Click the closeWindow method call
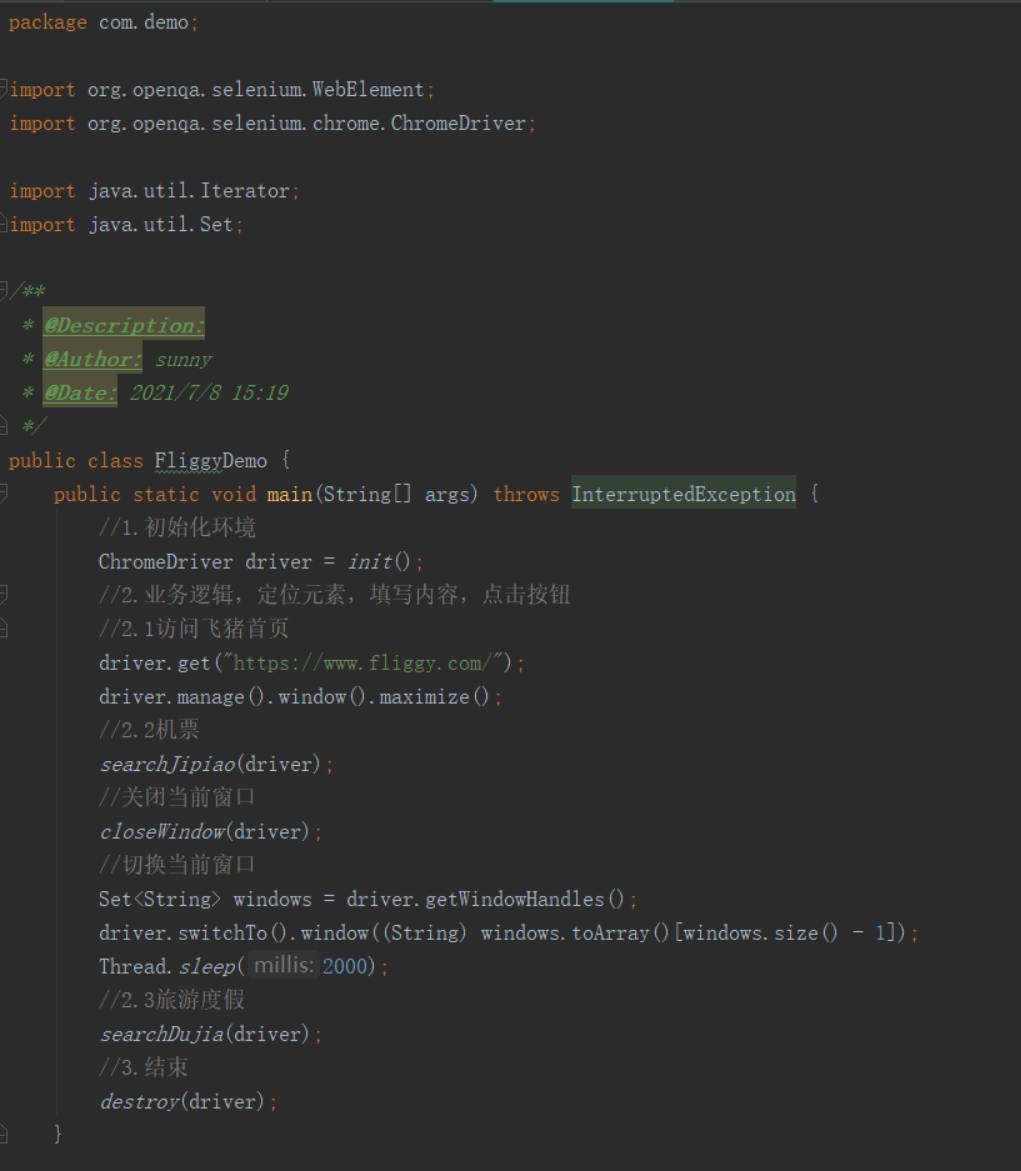1021x1171 pixels. click(161, 832)
